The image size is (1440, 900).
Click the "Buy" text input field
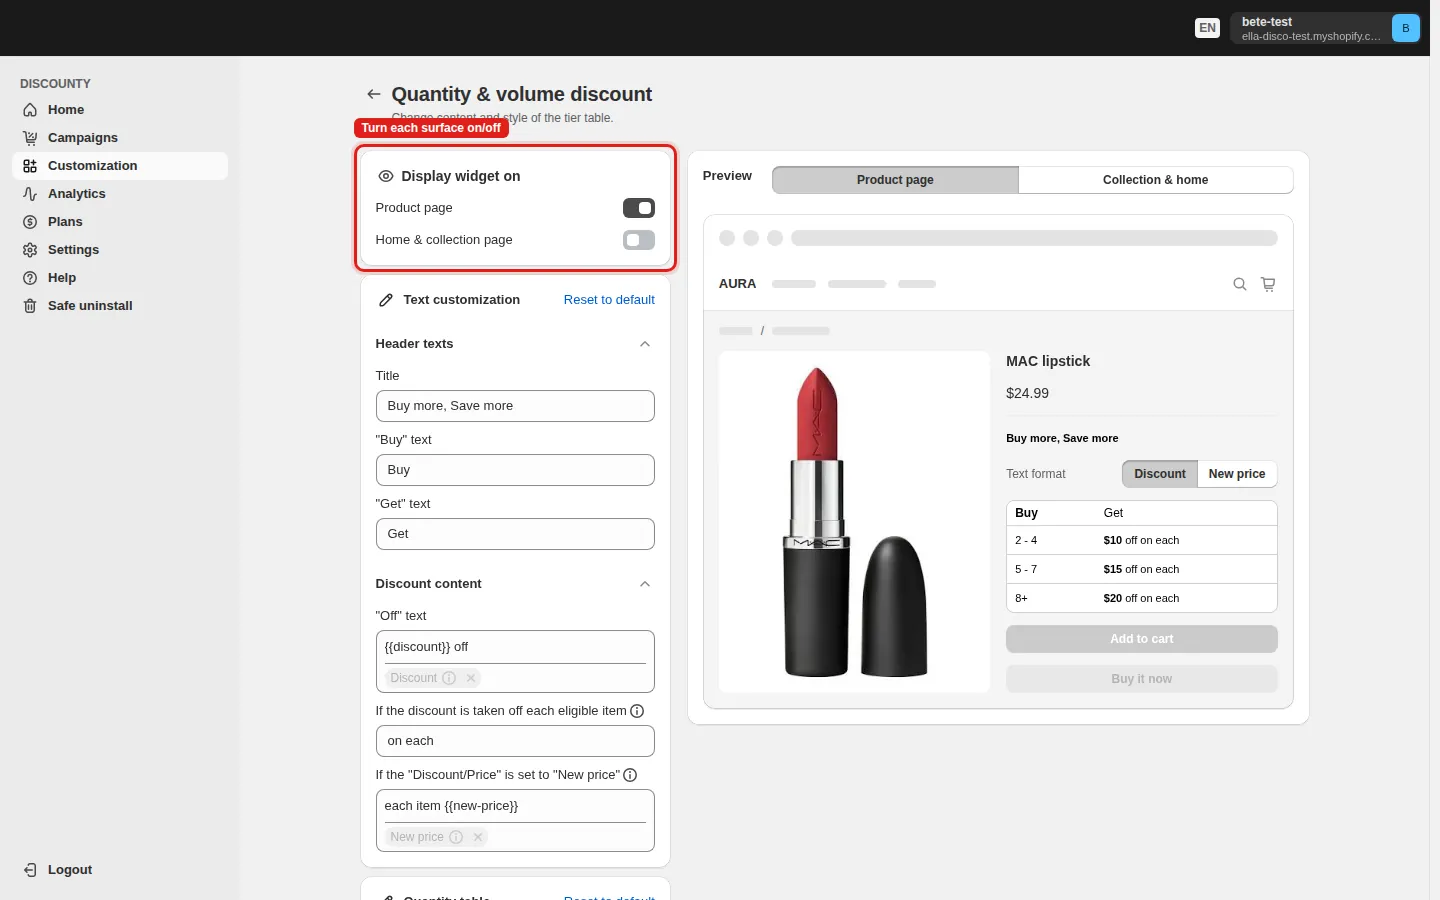(x=515, y=470)
